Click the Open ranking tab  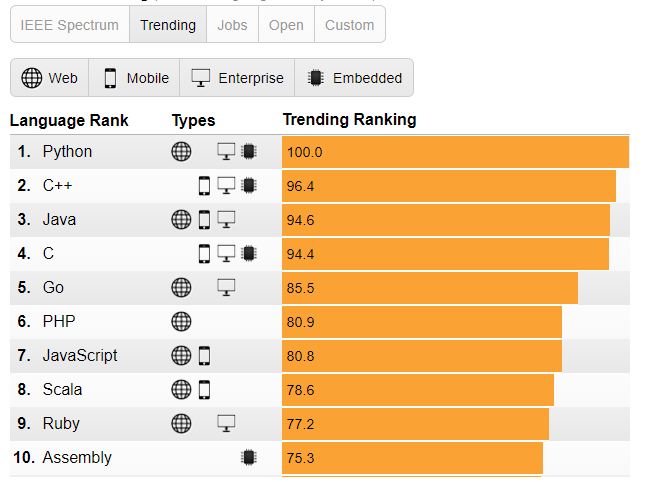pyautogui.click(x=286, y=25)
